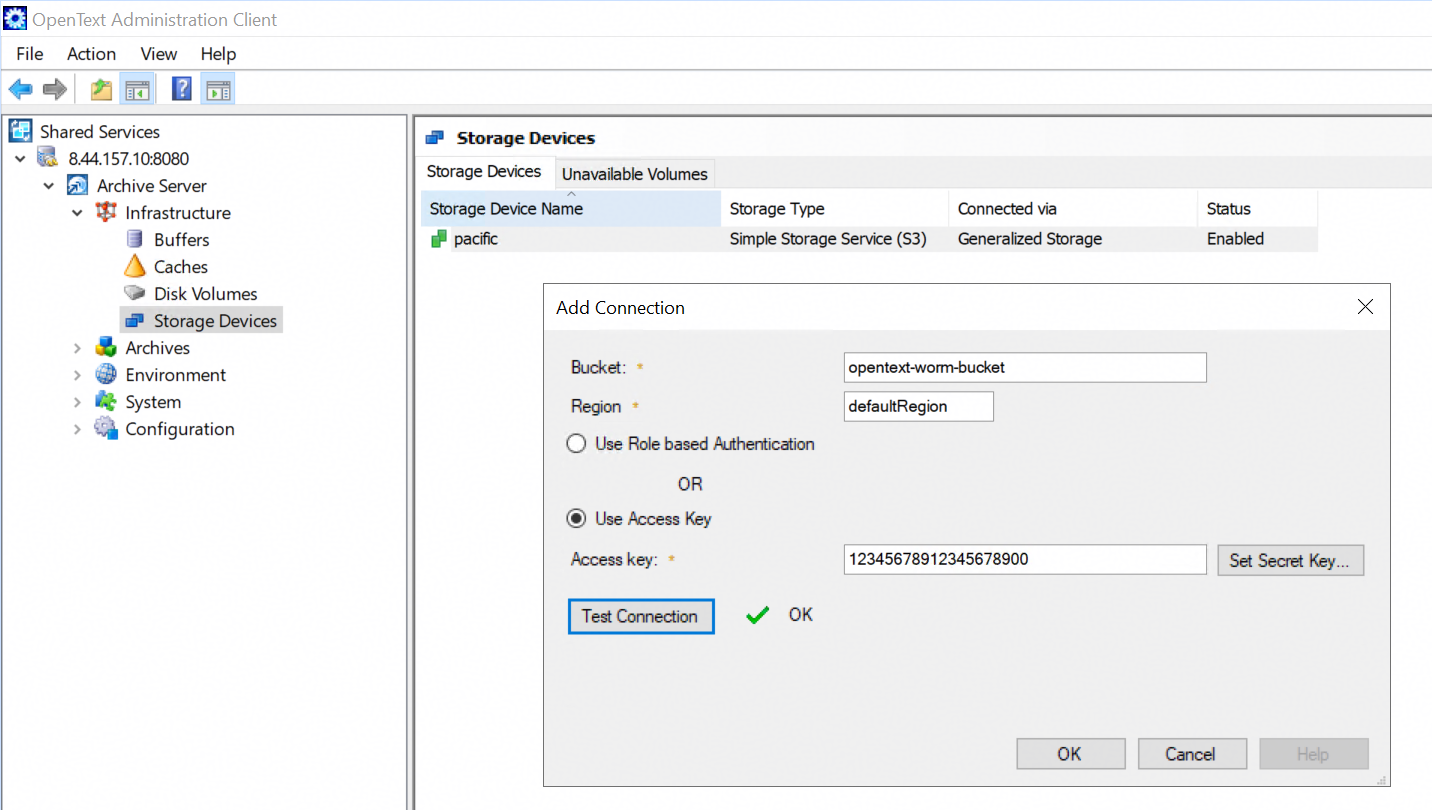The width and height of the screenshot is (1432, 810).
Task: Select the Buffers icon in the tree
Action: (134, 239)
